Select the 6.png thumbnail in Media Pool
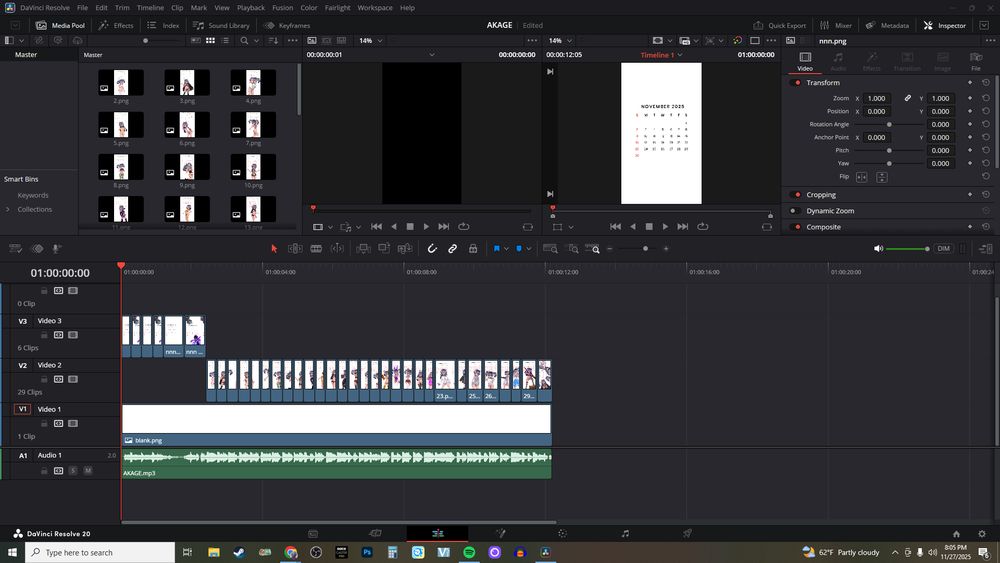Screen dimensions: 1000x563 (186, 125)
